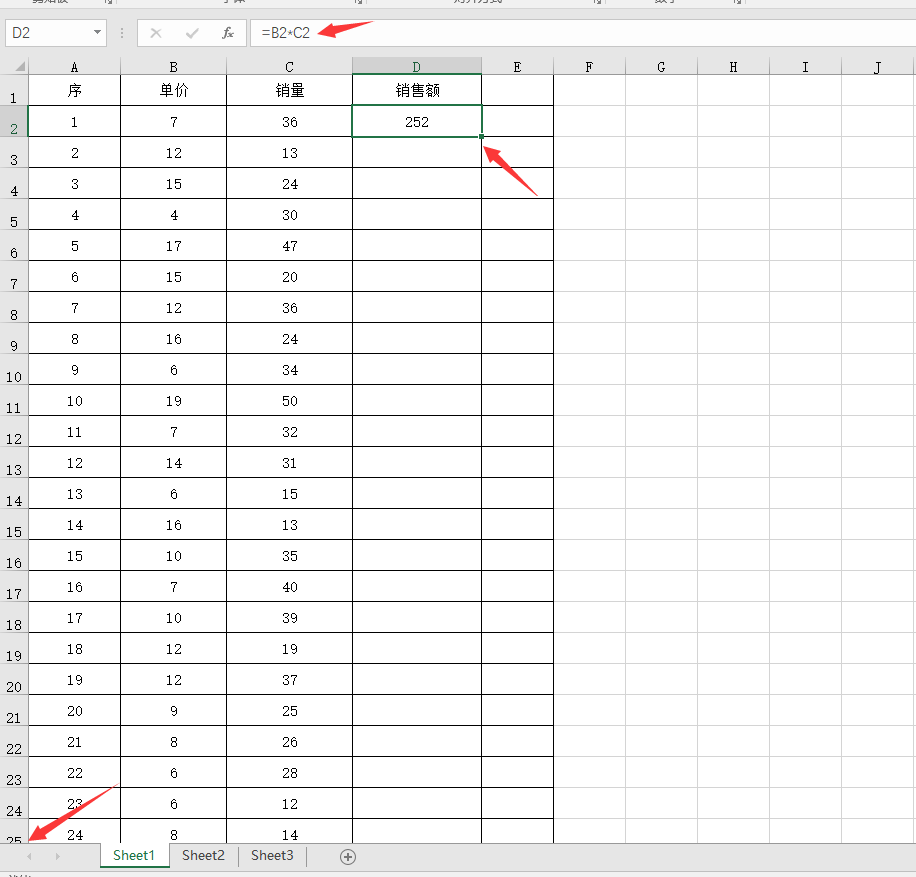Viewport: 916px width, 877px height.
Task: Click cell A12 showing sequence number 11
Action: 74,431
